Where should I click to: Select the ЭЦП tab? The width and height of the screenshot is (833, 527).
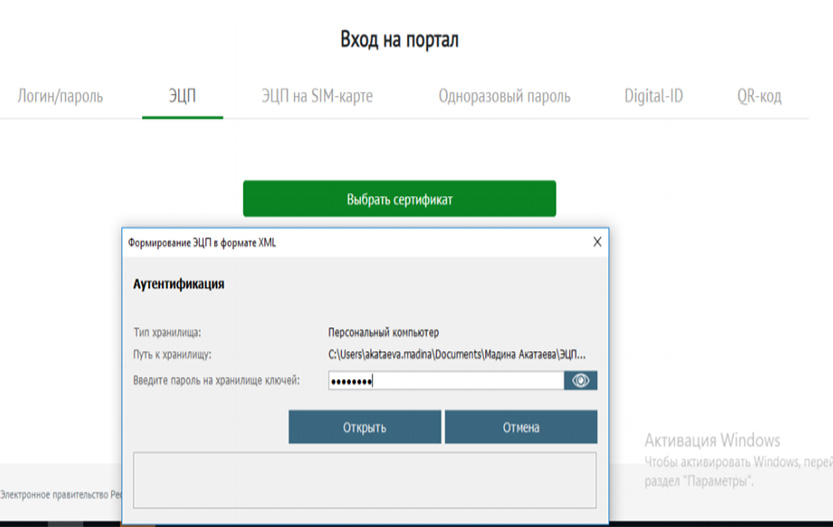182,97
